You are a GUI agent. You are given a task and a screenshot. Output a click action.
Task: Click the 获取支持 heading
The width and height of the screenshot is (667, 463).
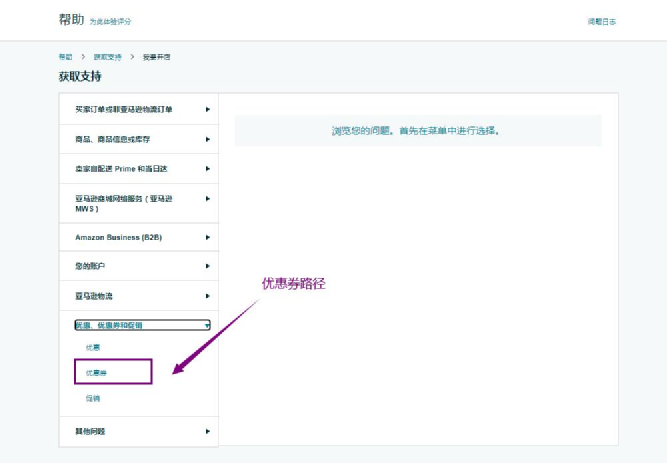click(x=80, y=77)
